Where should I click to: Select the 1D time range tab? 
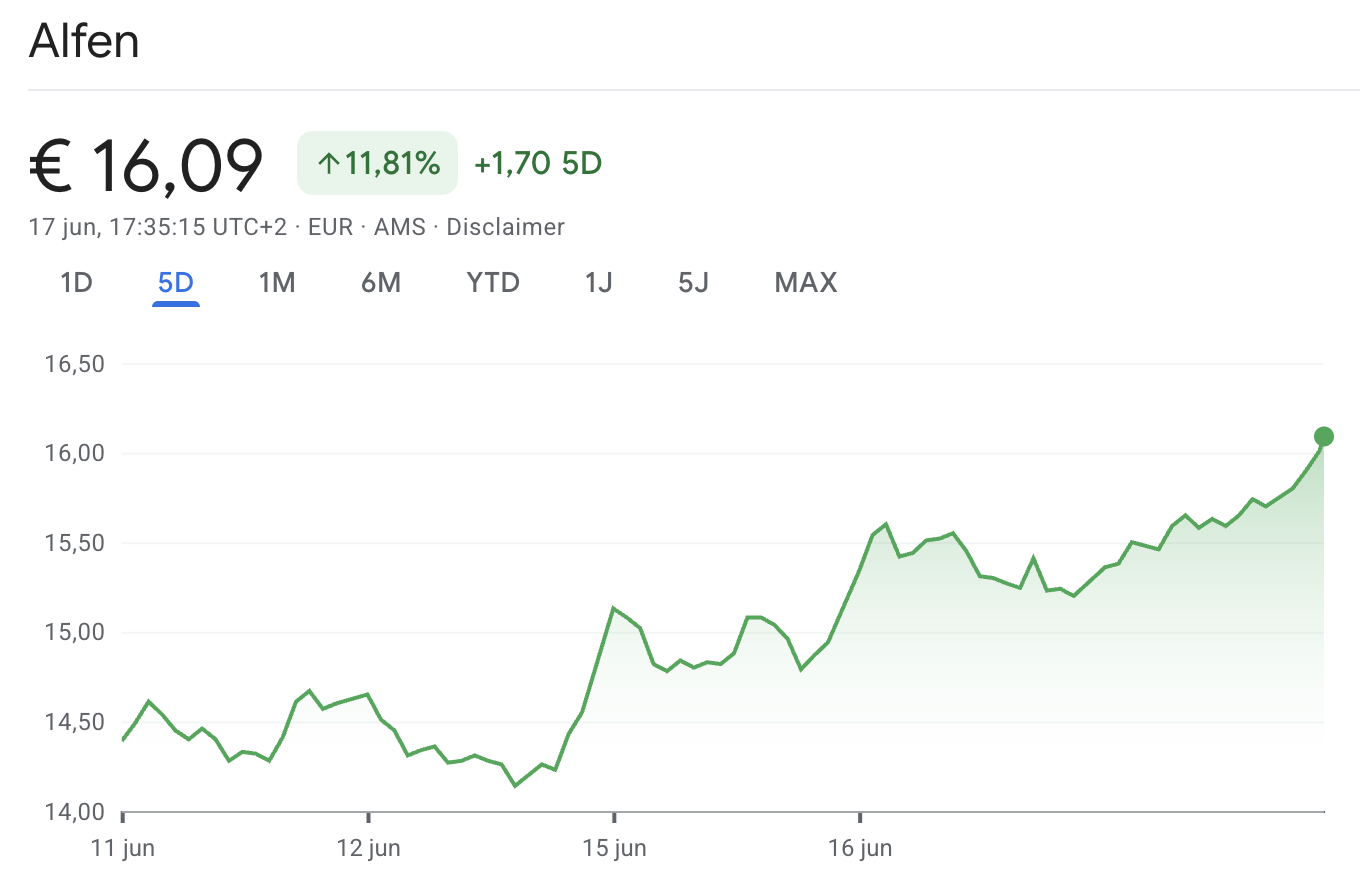(x=76, y=283)
